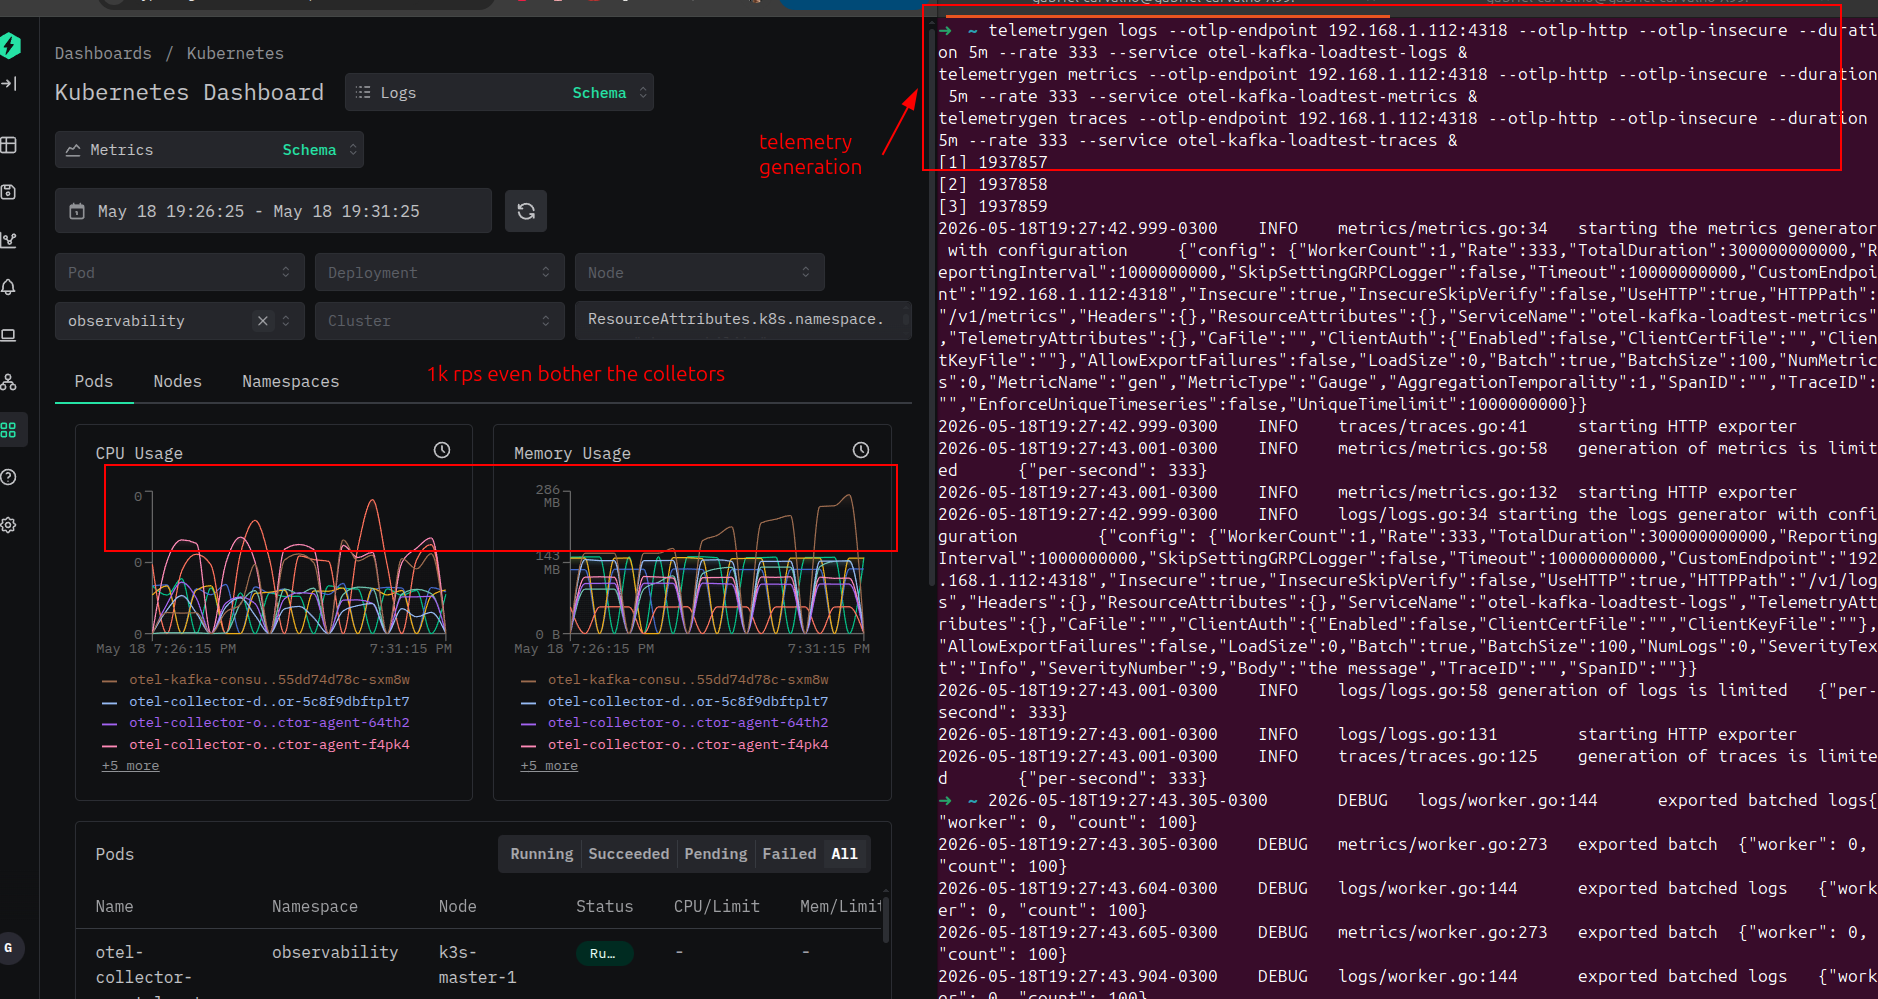Click the HyperDX lightning logo
This screenshot has width=1878, height=999.
pyautogui.click(x=10, y=45)
